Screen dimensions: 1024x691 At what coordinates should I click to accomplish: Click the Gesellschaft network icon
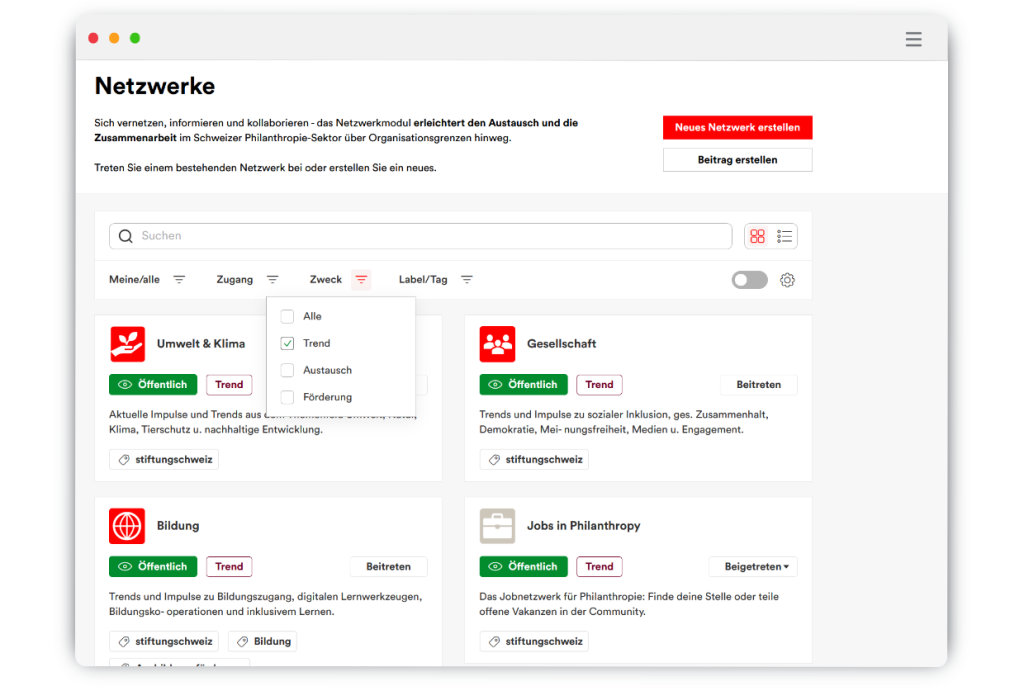pyautogui.click(x=497, y=344)
